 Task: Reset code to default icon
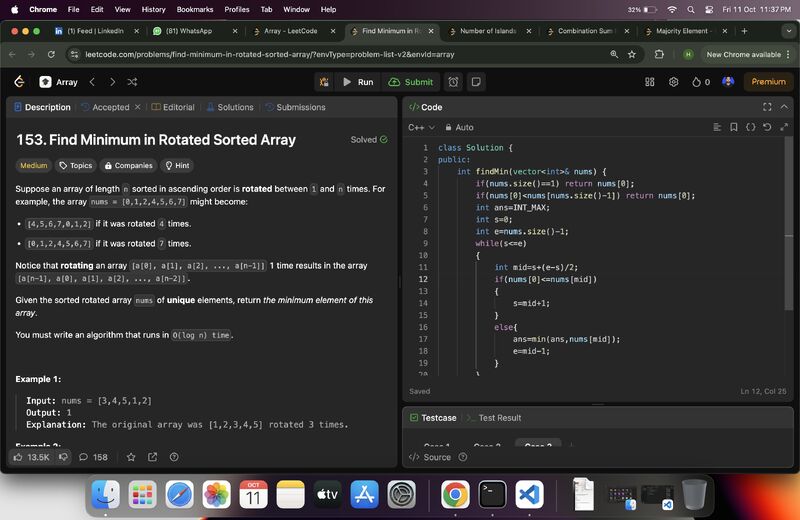[767, 127]
